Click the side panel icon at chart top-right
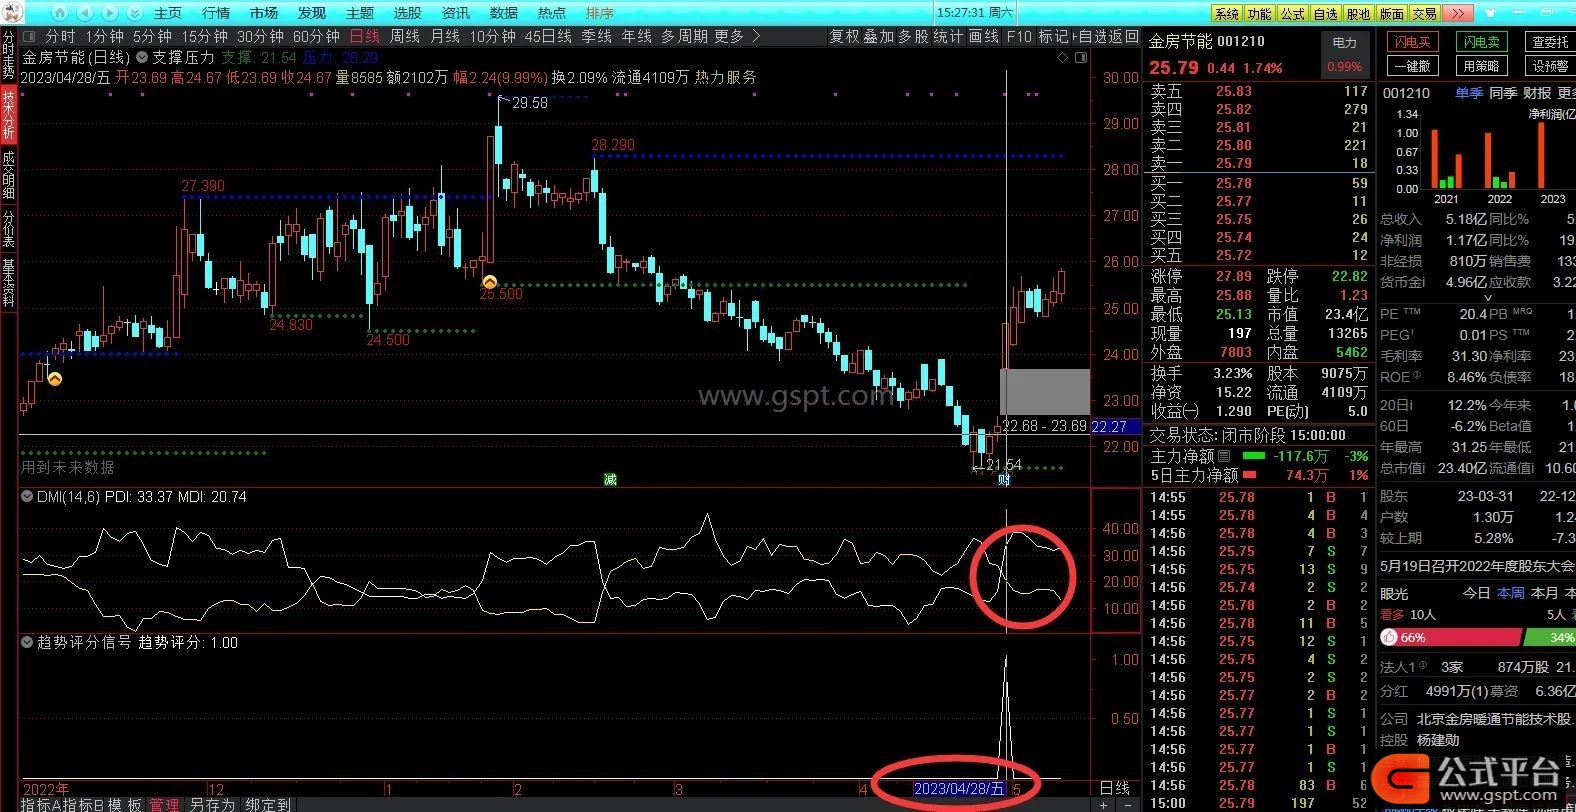The width and height of the screenshot is (1576, 812). point(1081,58)
